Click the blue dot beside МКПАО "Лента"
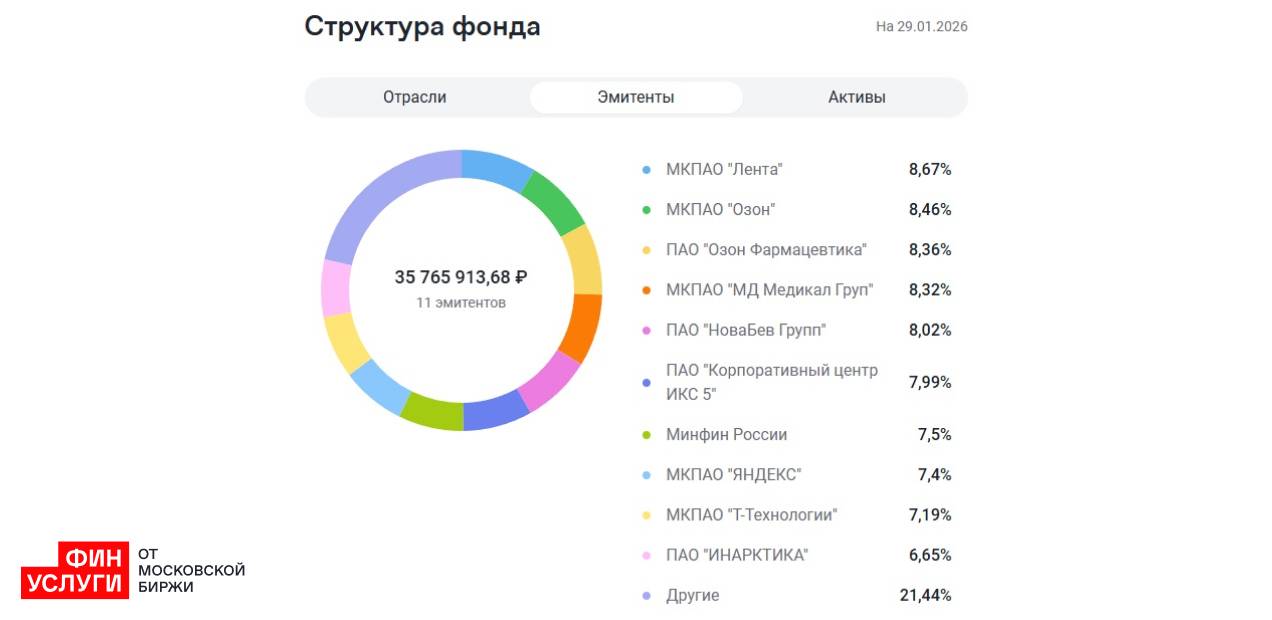 click(646, 170)
